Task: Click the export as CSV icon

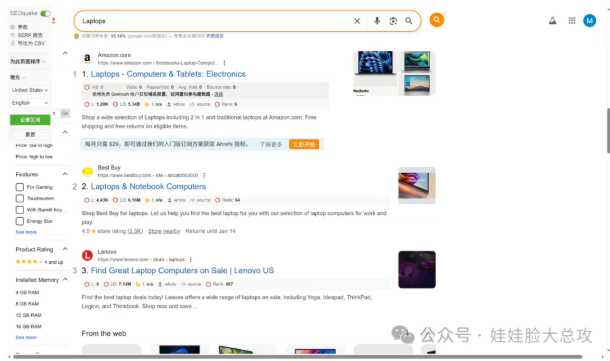Action: click(x=12, y=43)
